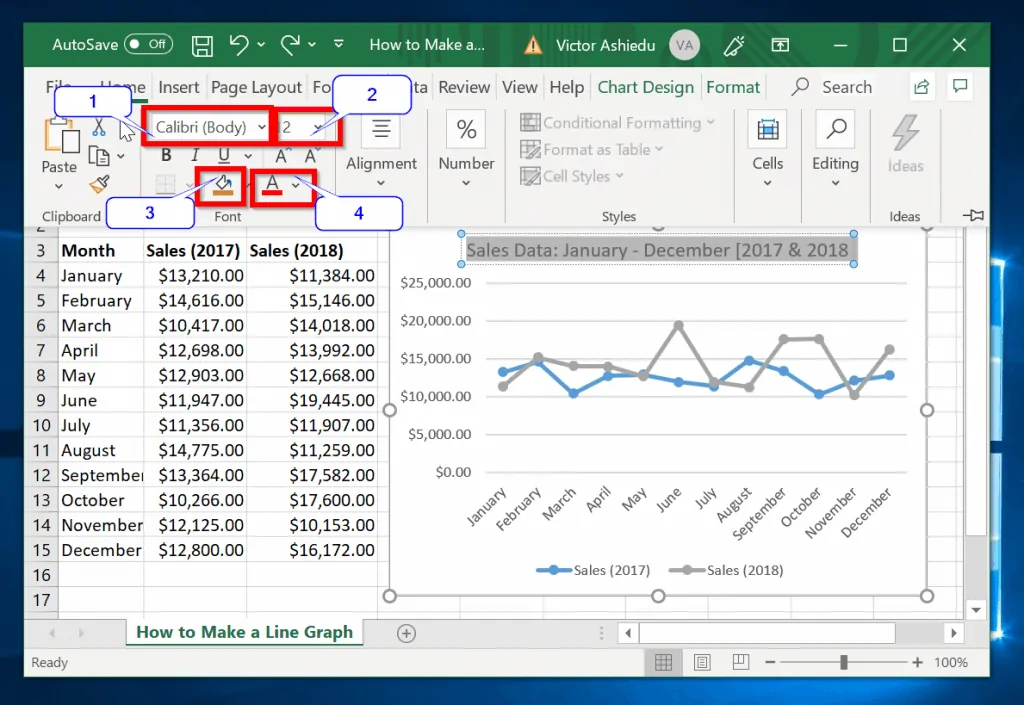Screen dimensions: 1024x705
Task: Expand the Paste options dropdown arrow
Action: pos(59,186)
